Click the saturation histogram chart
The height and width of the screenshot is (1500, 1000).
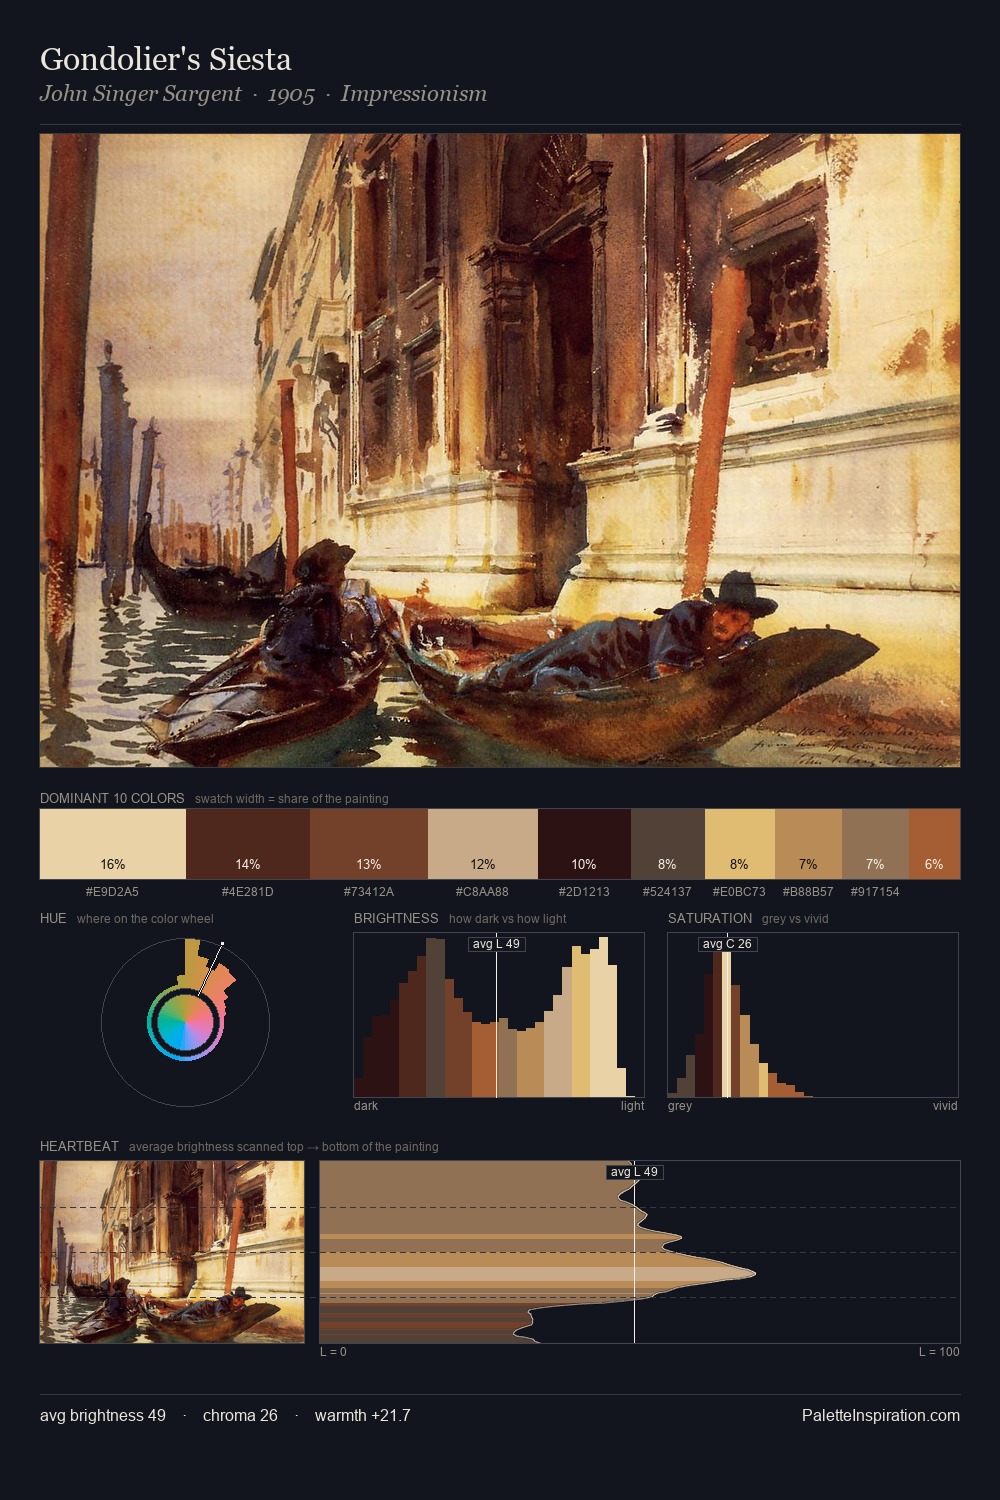pos(813,1015)
